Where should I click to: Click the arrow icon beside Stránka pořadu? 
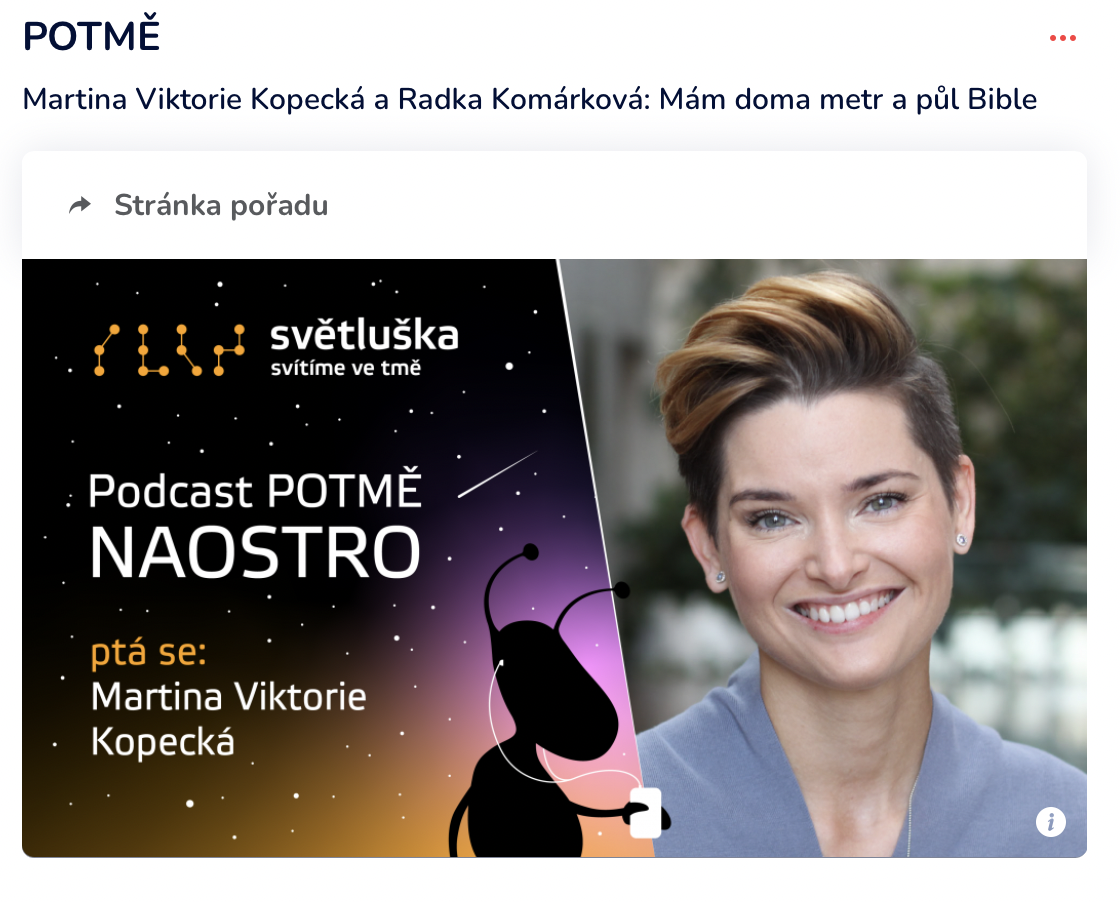pyautogui.click(x=80, y=206)
